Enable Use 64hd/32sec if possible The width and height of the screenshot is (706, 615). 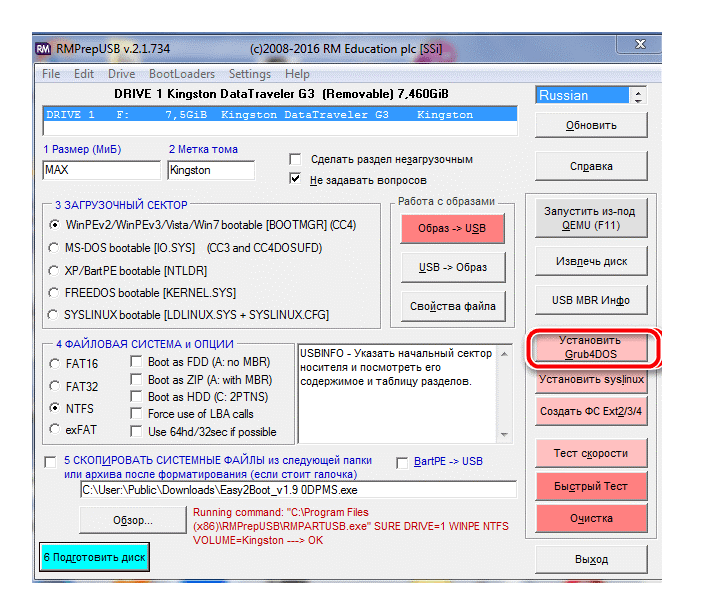[x=136, y=431]
